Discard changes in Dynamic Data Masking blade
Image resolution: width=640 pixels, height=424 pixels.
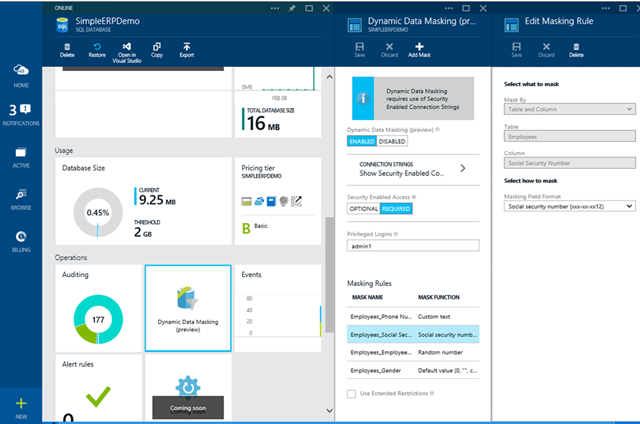coord(389,50)
